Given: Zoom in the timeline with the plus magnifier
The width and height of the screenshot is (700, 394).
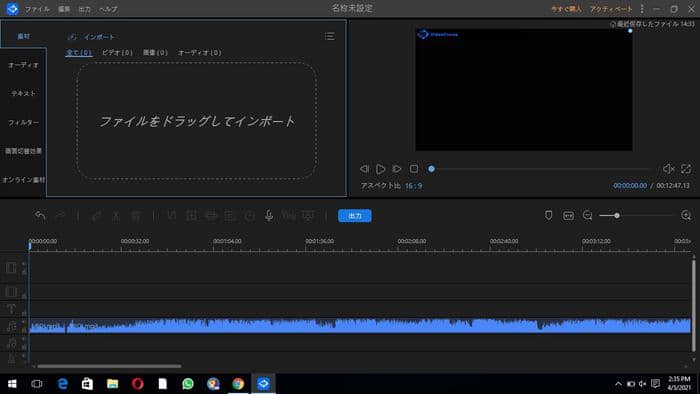Looking at the screenshot, I should (686, 216).
